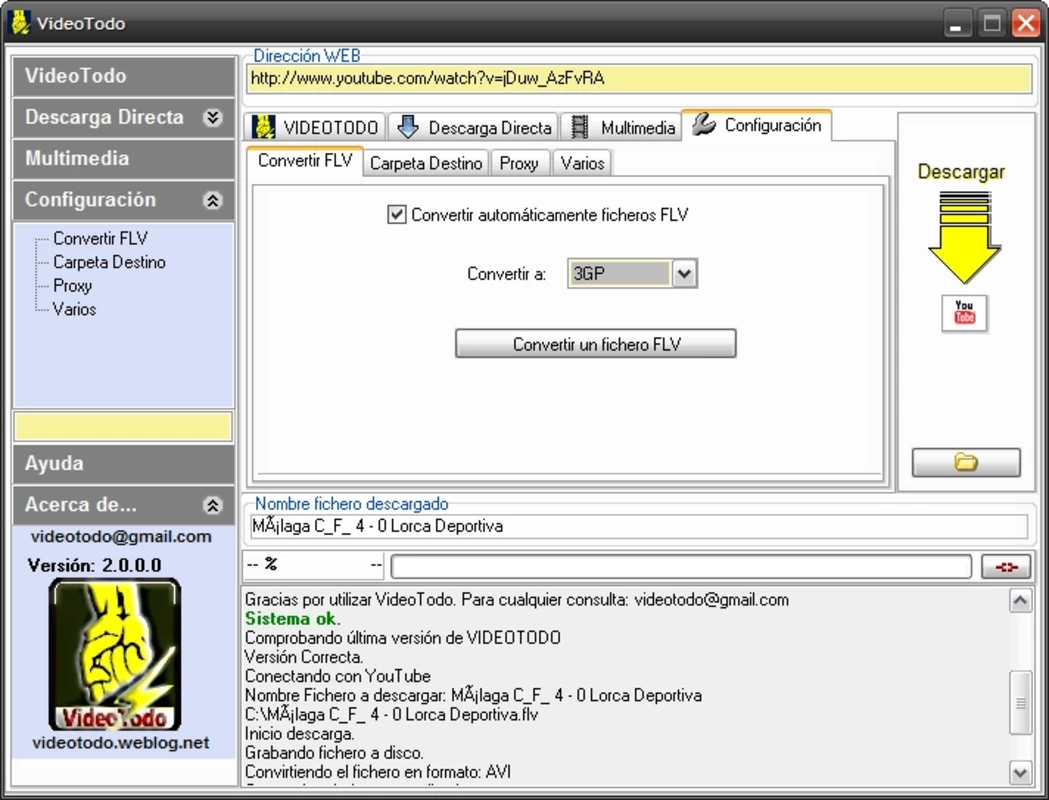The image size is (1049, 800).
Task: Click the VideoTodo fist logo image
Action: coord(115,654)
